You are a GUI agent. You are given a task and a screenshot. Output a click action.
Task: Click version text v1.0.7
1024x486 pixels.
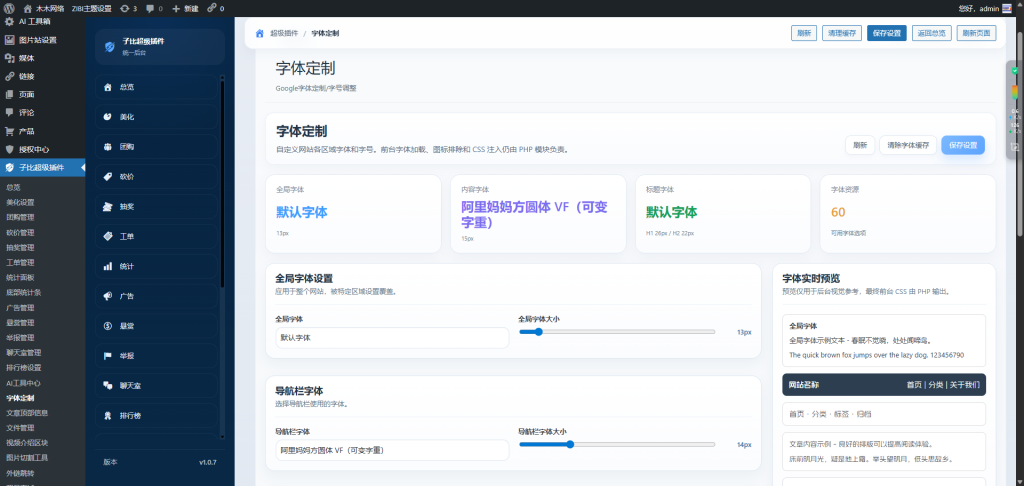[208, 462]
